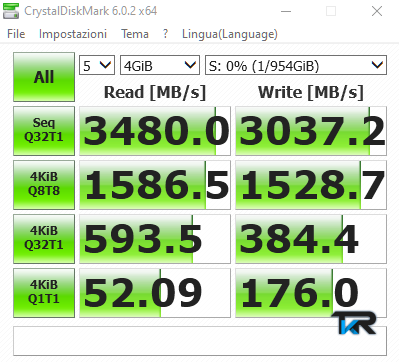
Task: Start the 4KiB Q32T1 test
Action: [x=44, y=239]
